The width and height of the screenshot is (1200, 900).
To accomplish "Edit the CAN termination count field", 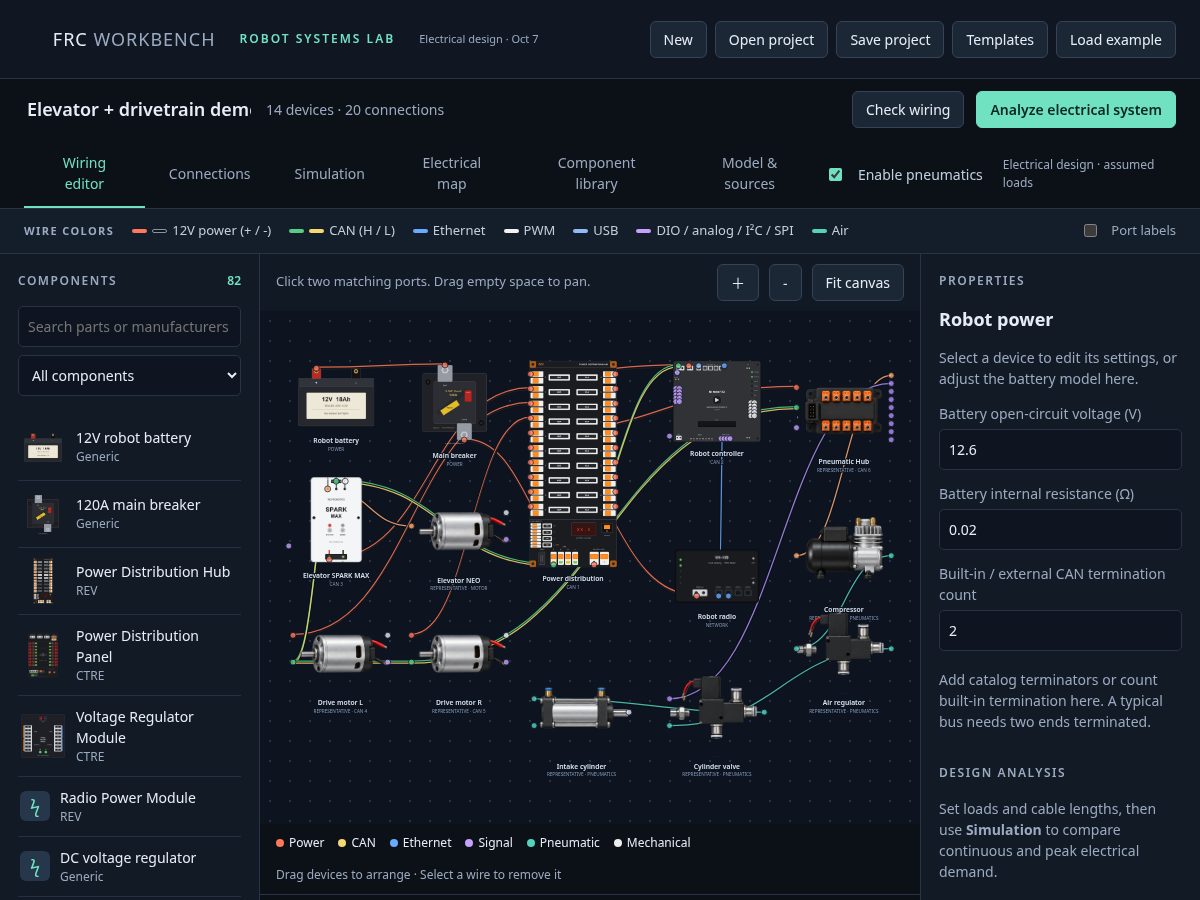I will click(x=1060, y=631).
